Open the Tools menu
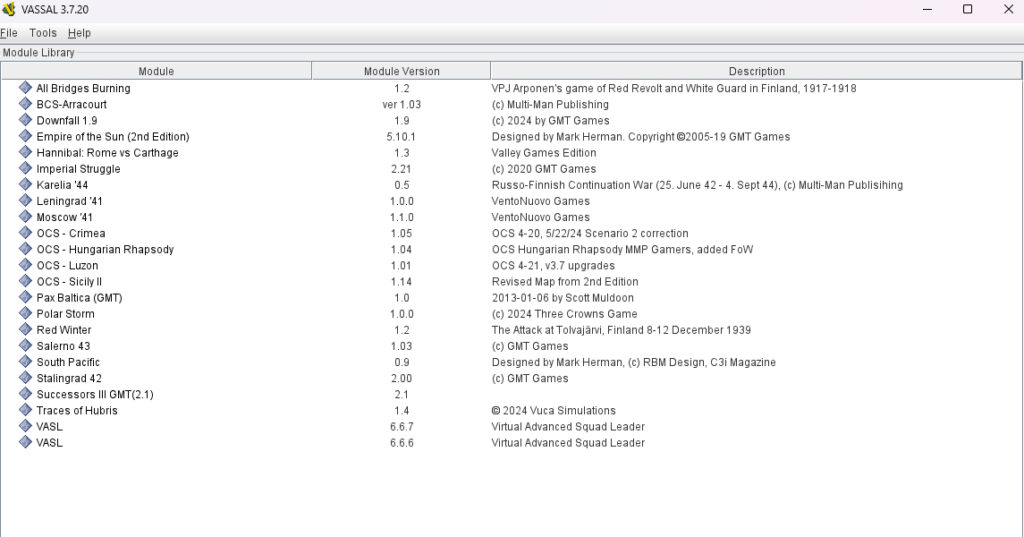 click(x=43, y=33)
